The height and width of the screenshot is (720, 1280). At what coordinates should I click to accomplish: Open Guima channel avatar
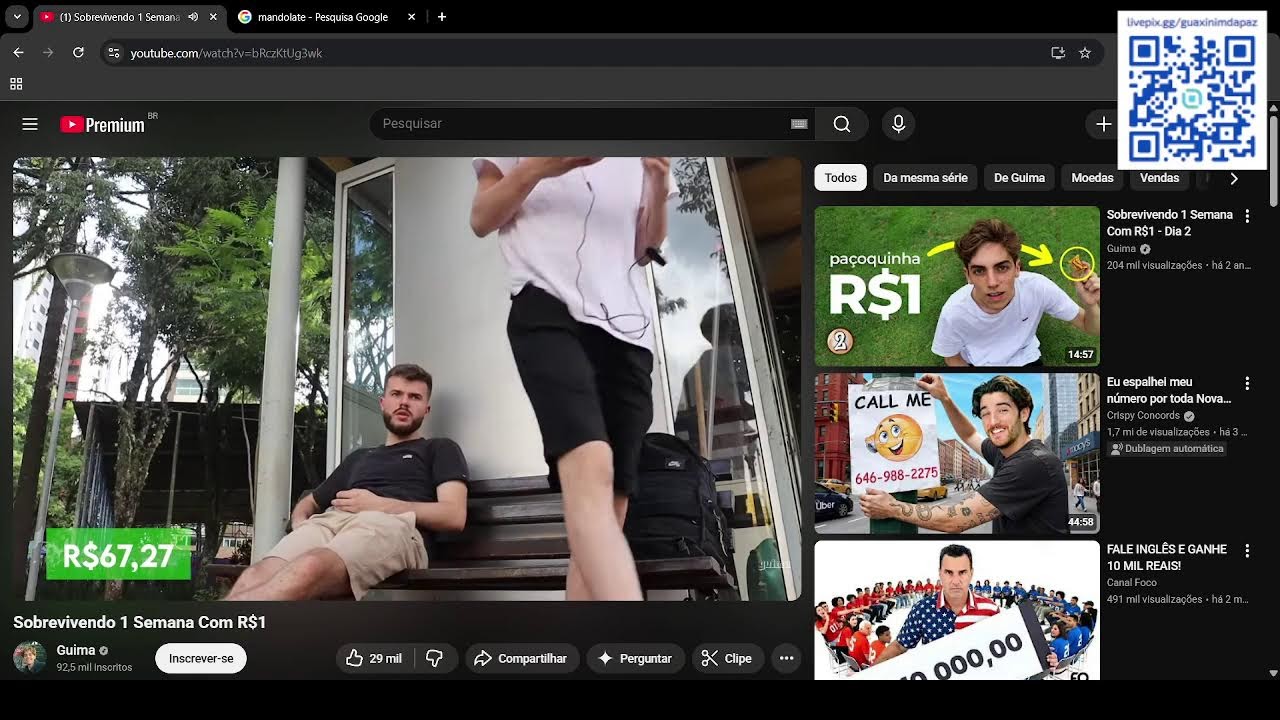pos(29,658)
